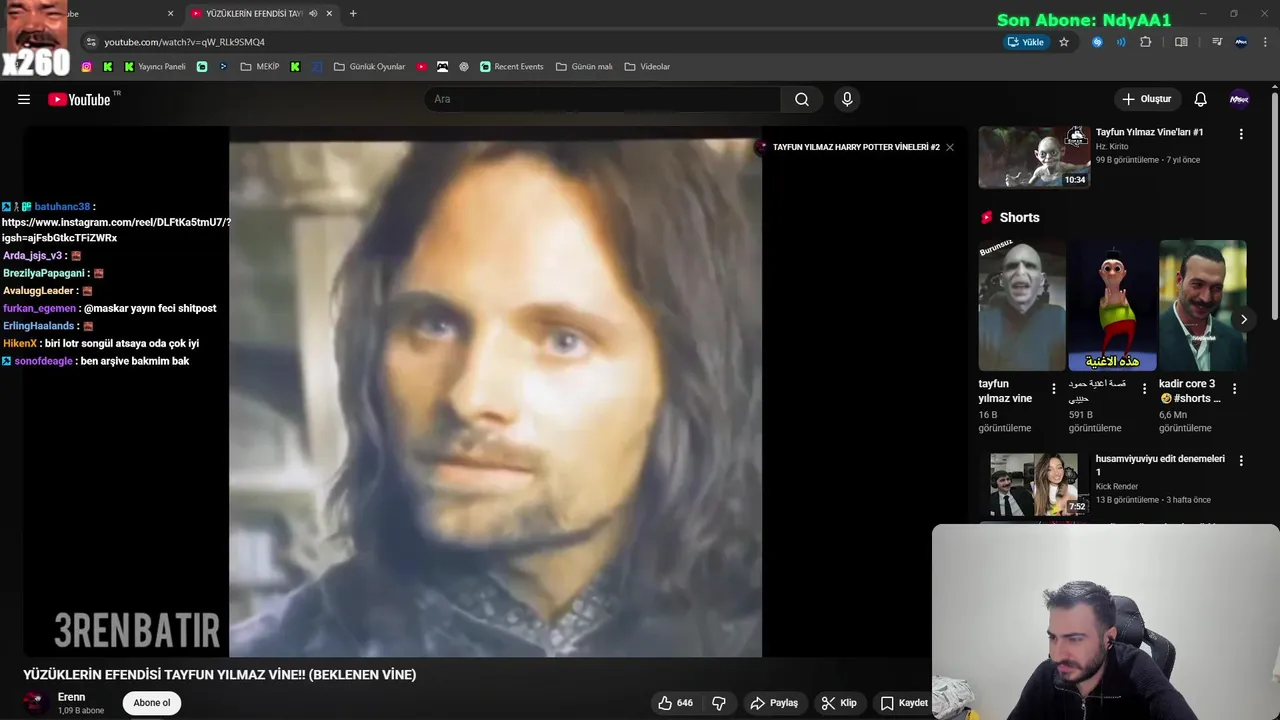Save video using Kaydet button
The height and width of the screenshot is (720, 1280).
[903, 703]
